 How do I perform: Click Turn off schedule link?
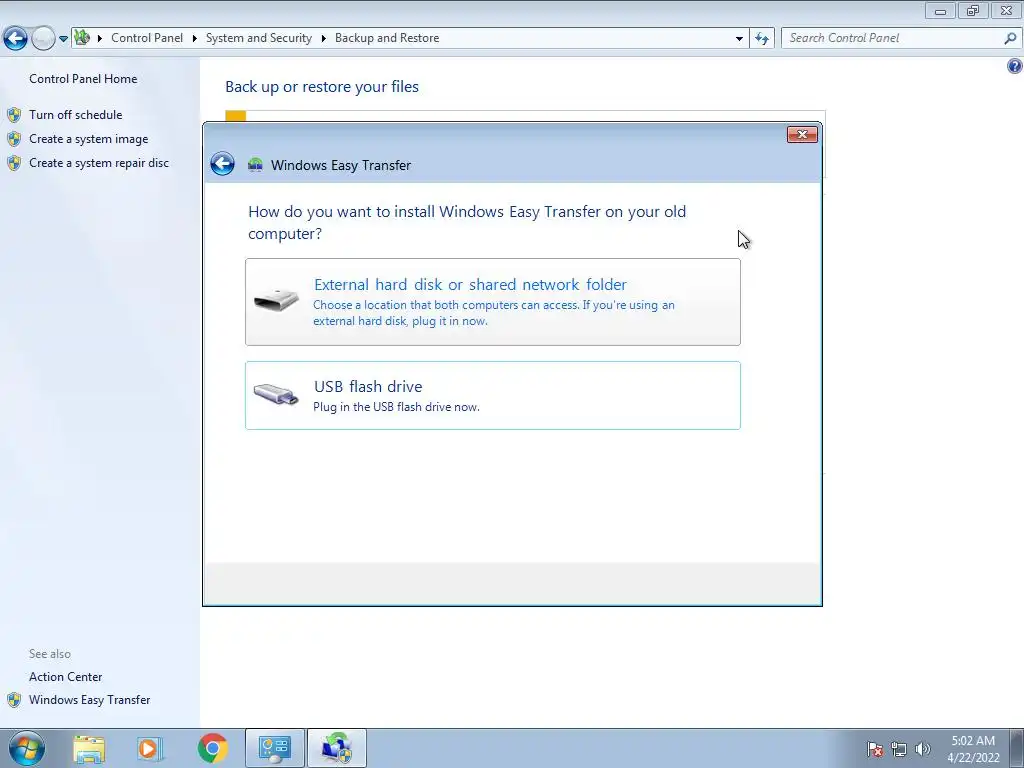coord(76,114)
